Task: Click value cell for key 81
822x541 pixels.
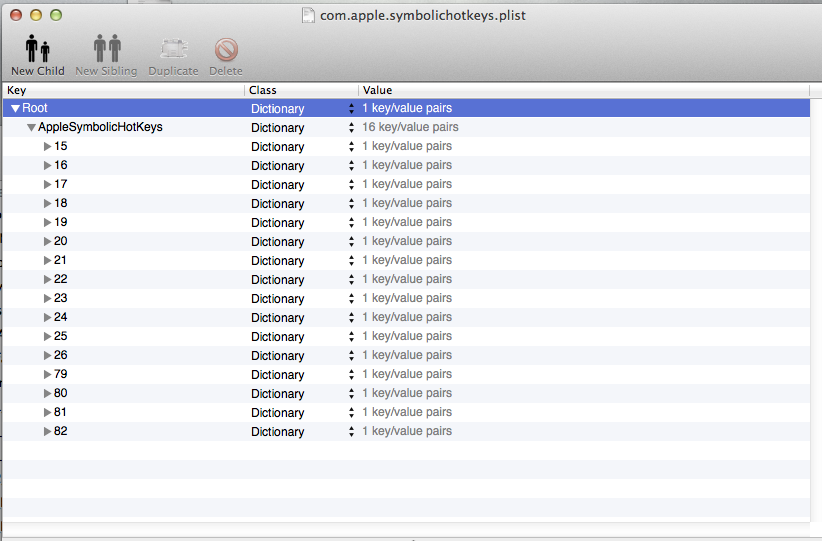Action: (407, 412)
